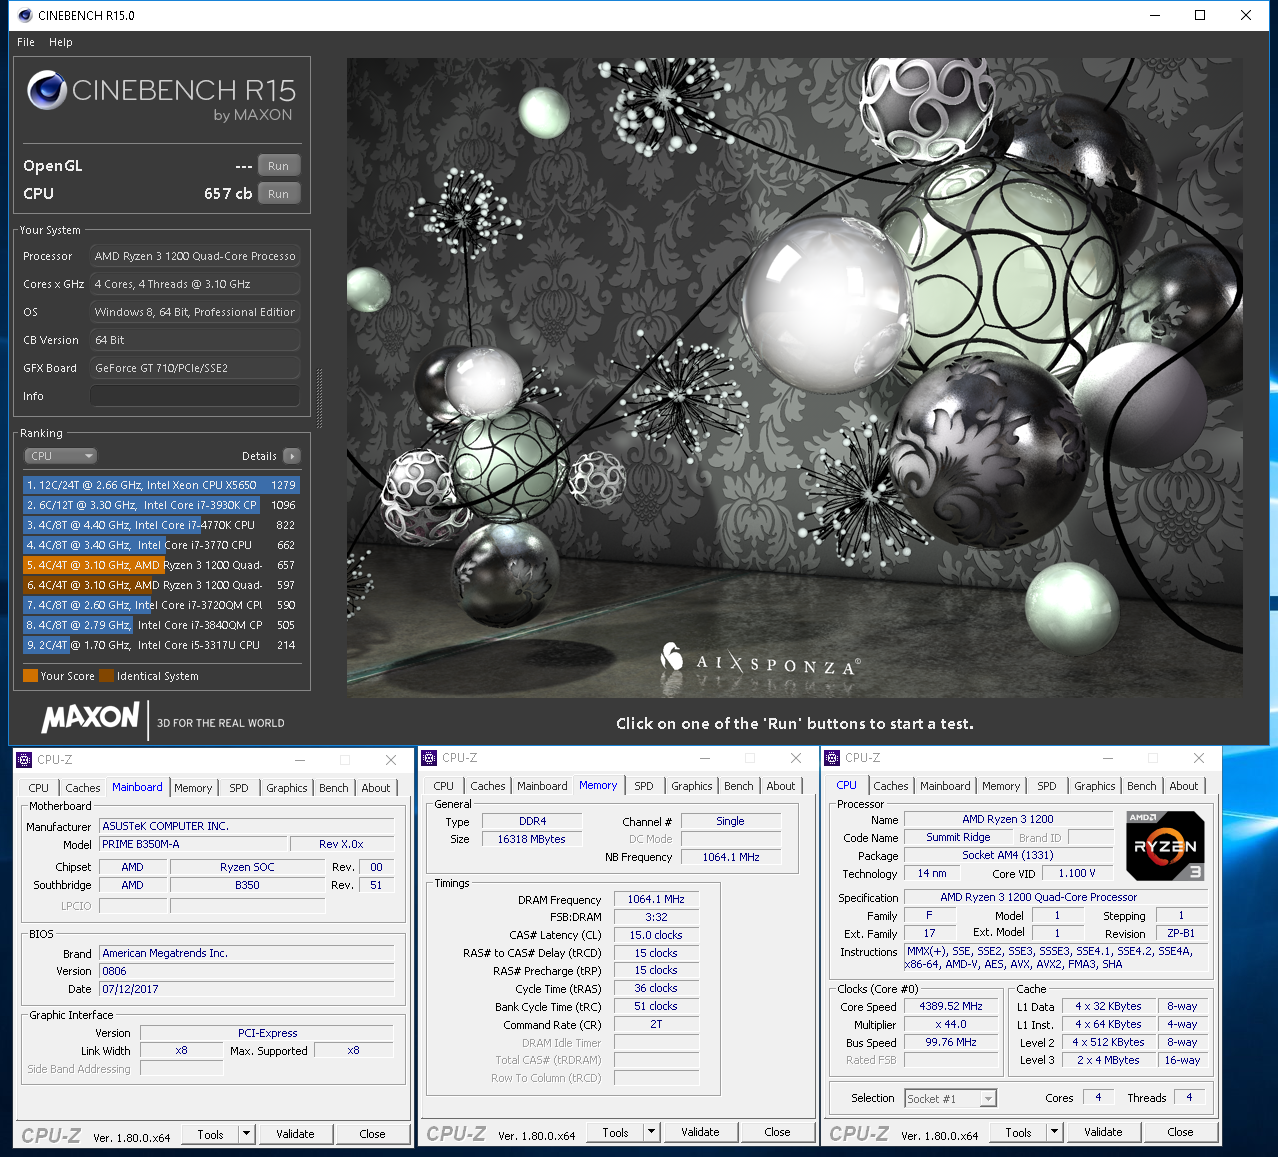The width and height of the screenshot is (1278, 1157).
Task: Open Graphics tab in left CPU-Z window
Action: (x=286, y=788)
